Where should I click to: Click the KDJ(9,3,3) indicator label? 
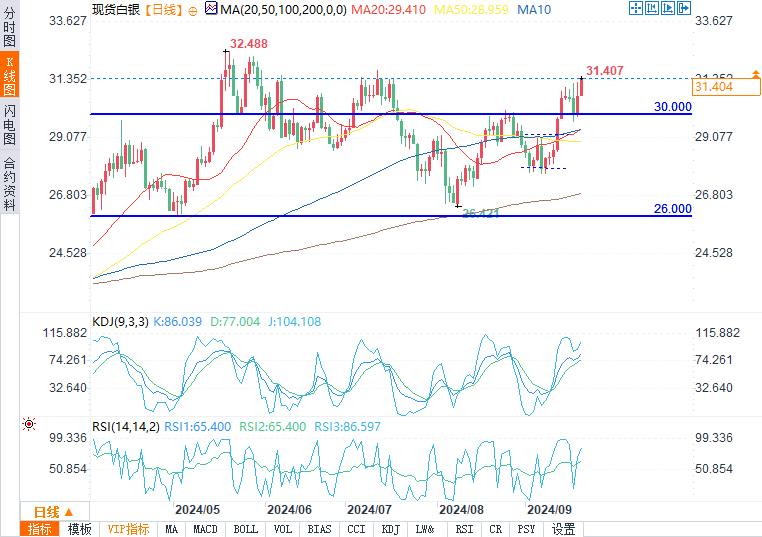[121, 322]
